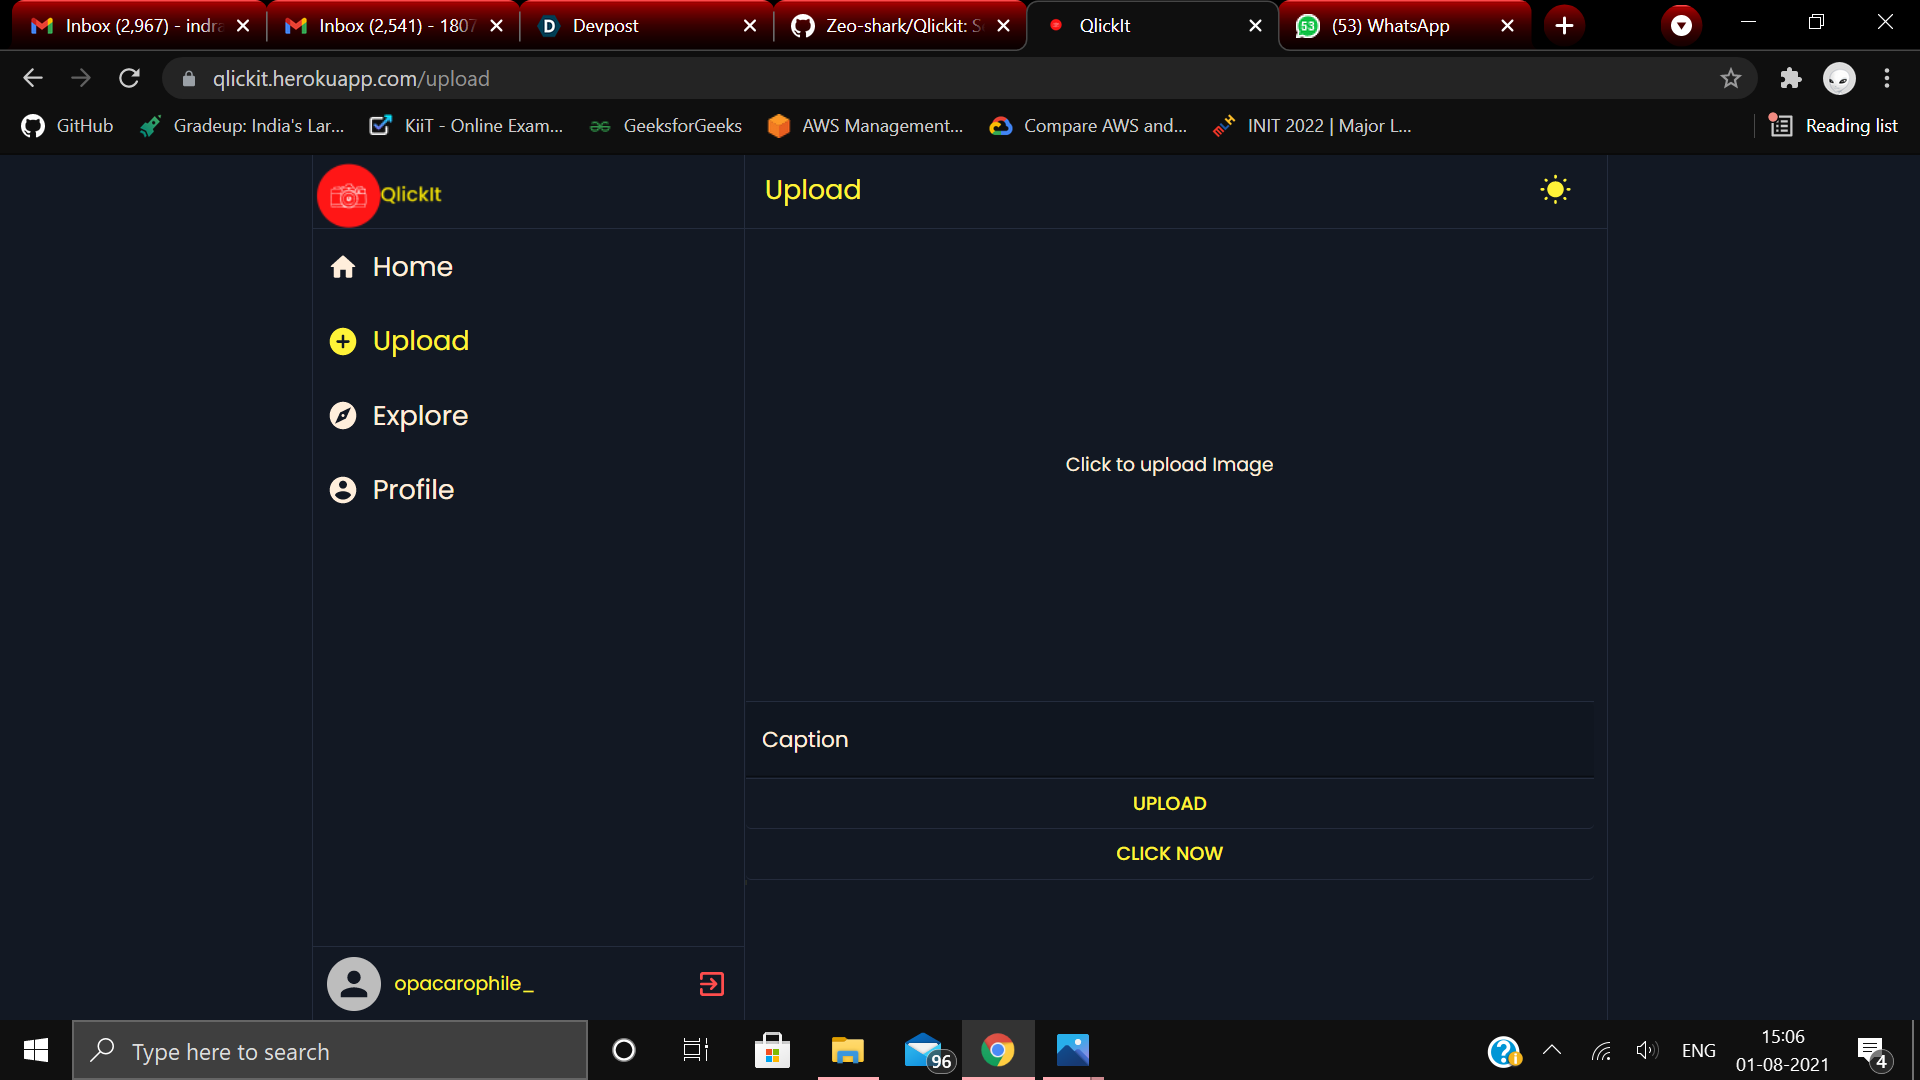Toggle the sun light-mode theme switch
The height and width of the screenshot is (1080, 1920).
coord(1555,190)
